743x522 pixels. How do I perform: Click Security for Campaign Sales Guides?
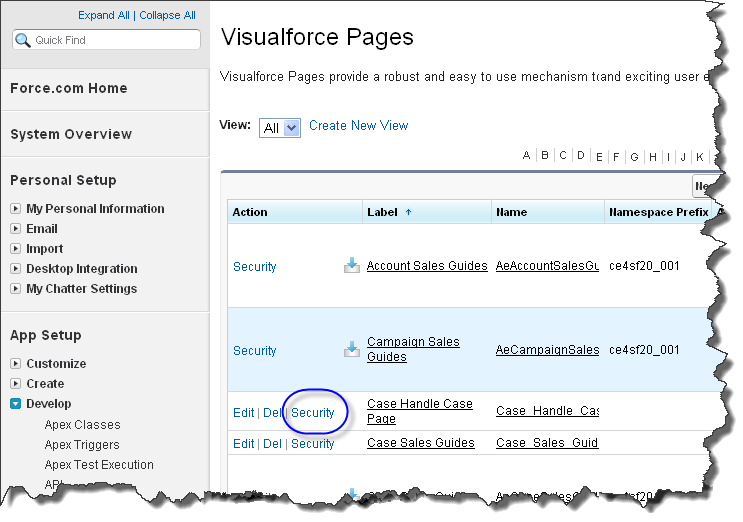(x=254, y=351)
